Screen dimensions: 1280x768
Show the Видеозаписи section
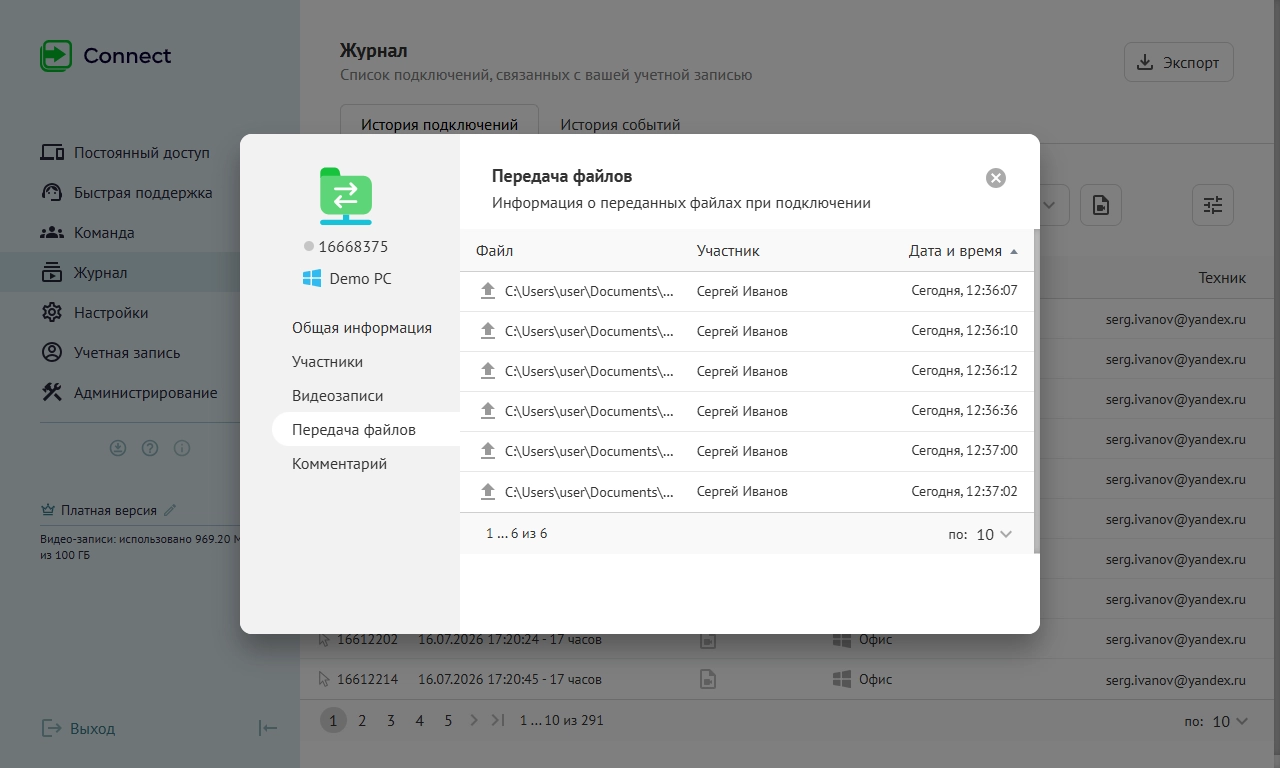[337, 396]
